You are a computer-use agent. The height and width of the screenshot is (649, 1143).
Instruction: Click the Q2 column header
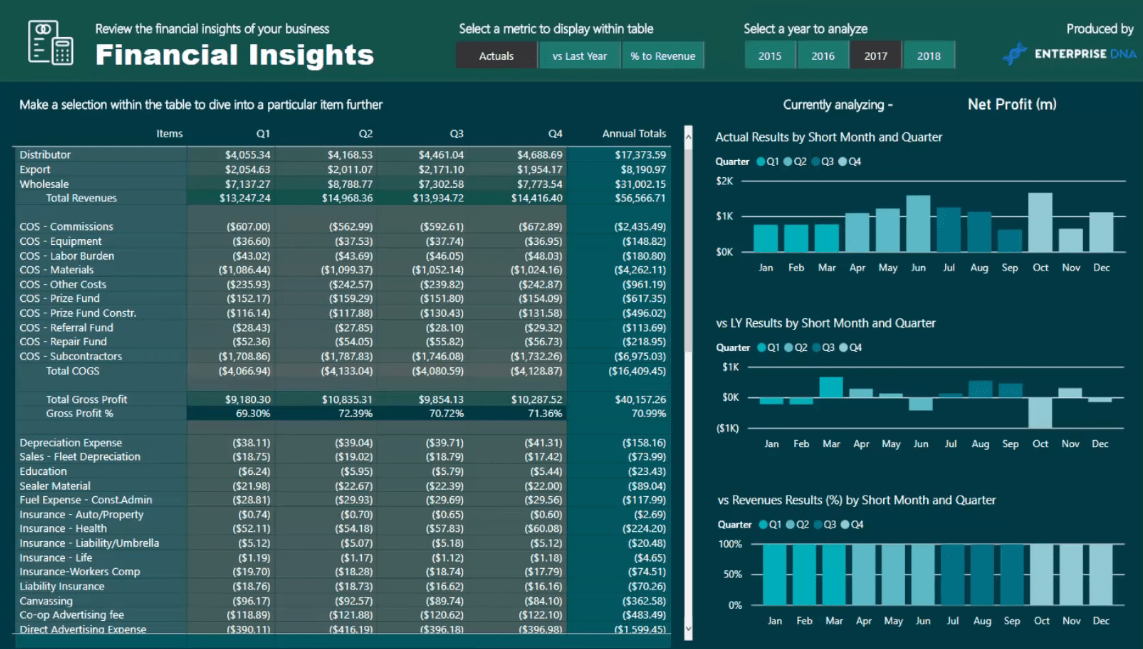(x=365, y=133)
